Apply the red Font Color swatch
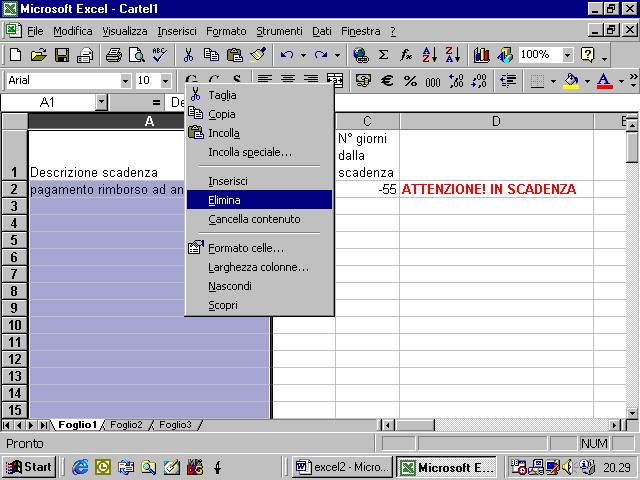 (604, 81)
